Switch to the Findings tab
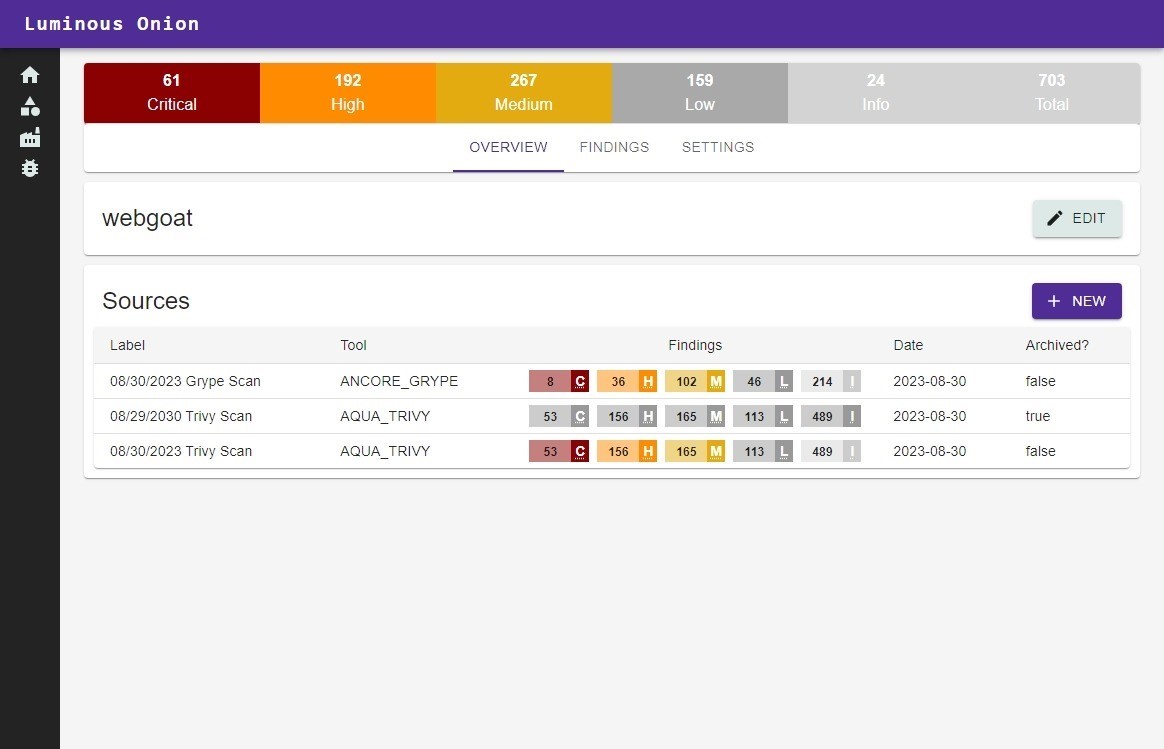The image size is (1164, 749). [x=614, y=147]
